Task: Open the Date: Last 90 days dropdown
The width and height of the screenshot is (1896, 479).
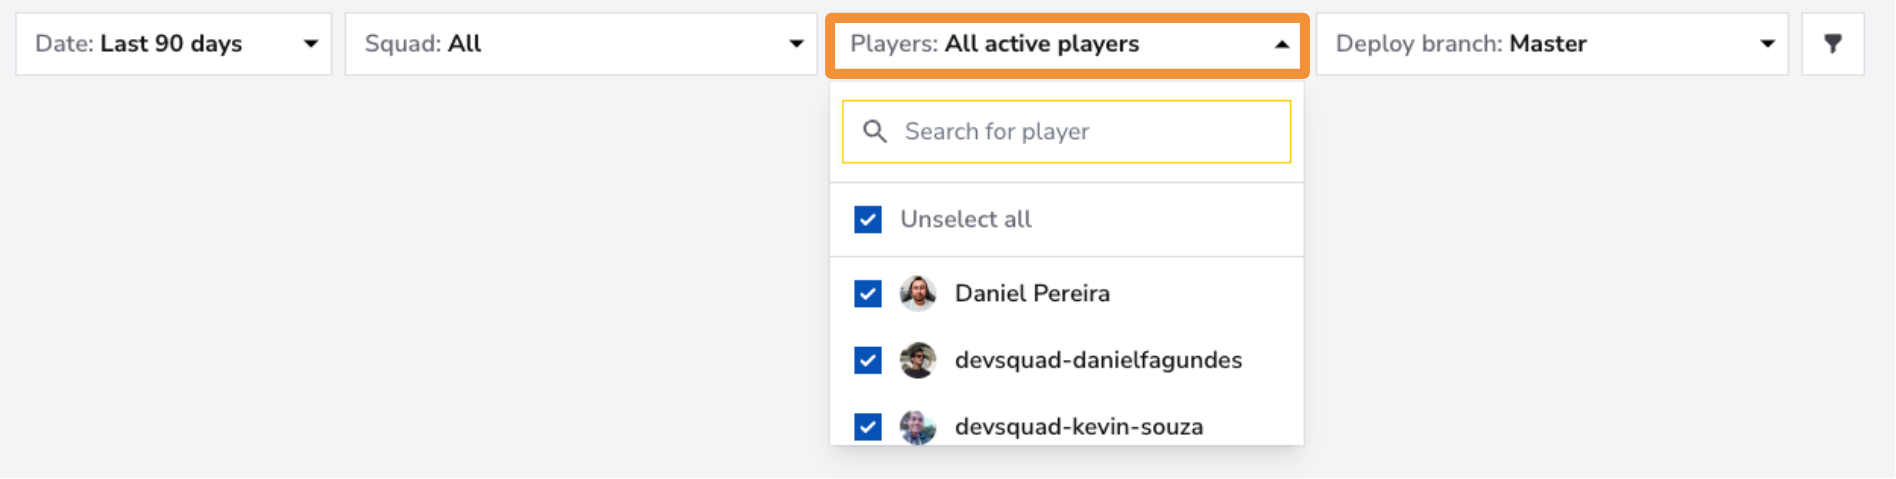Action: point(173,44)
